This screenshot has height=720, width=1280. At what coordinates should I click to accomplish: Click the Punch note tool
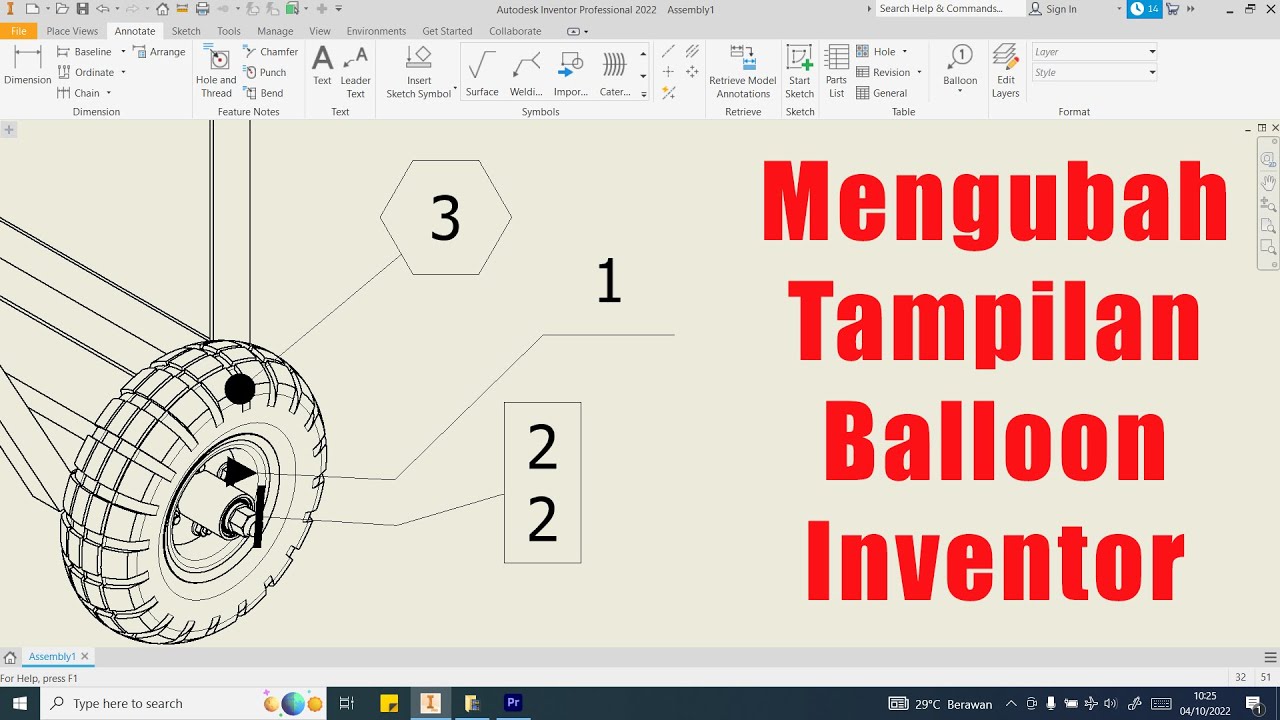pos(265,72)
